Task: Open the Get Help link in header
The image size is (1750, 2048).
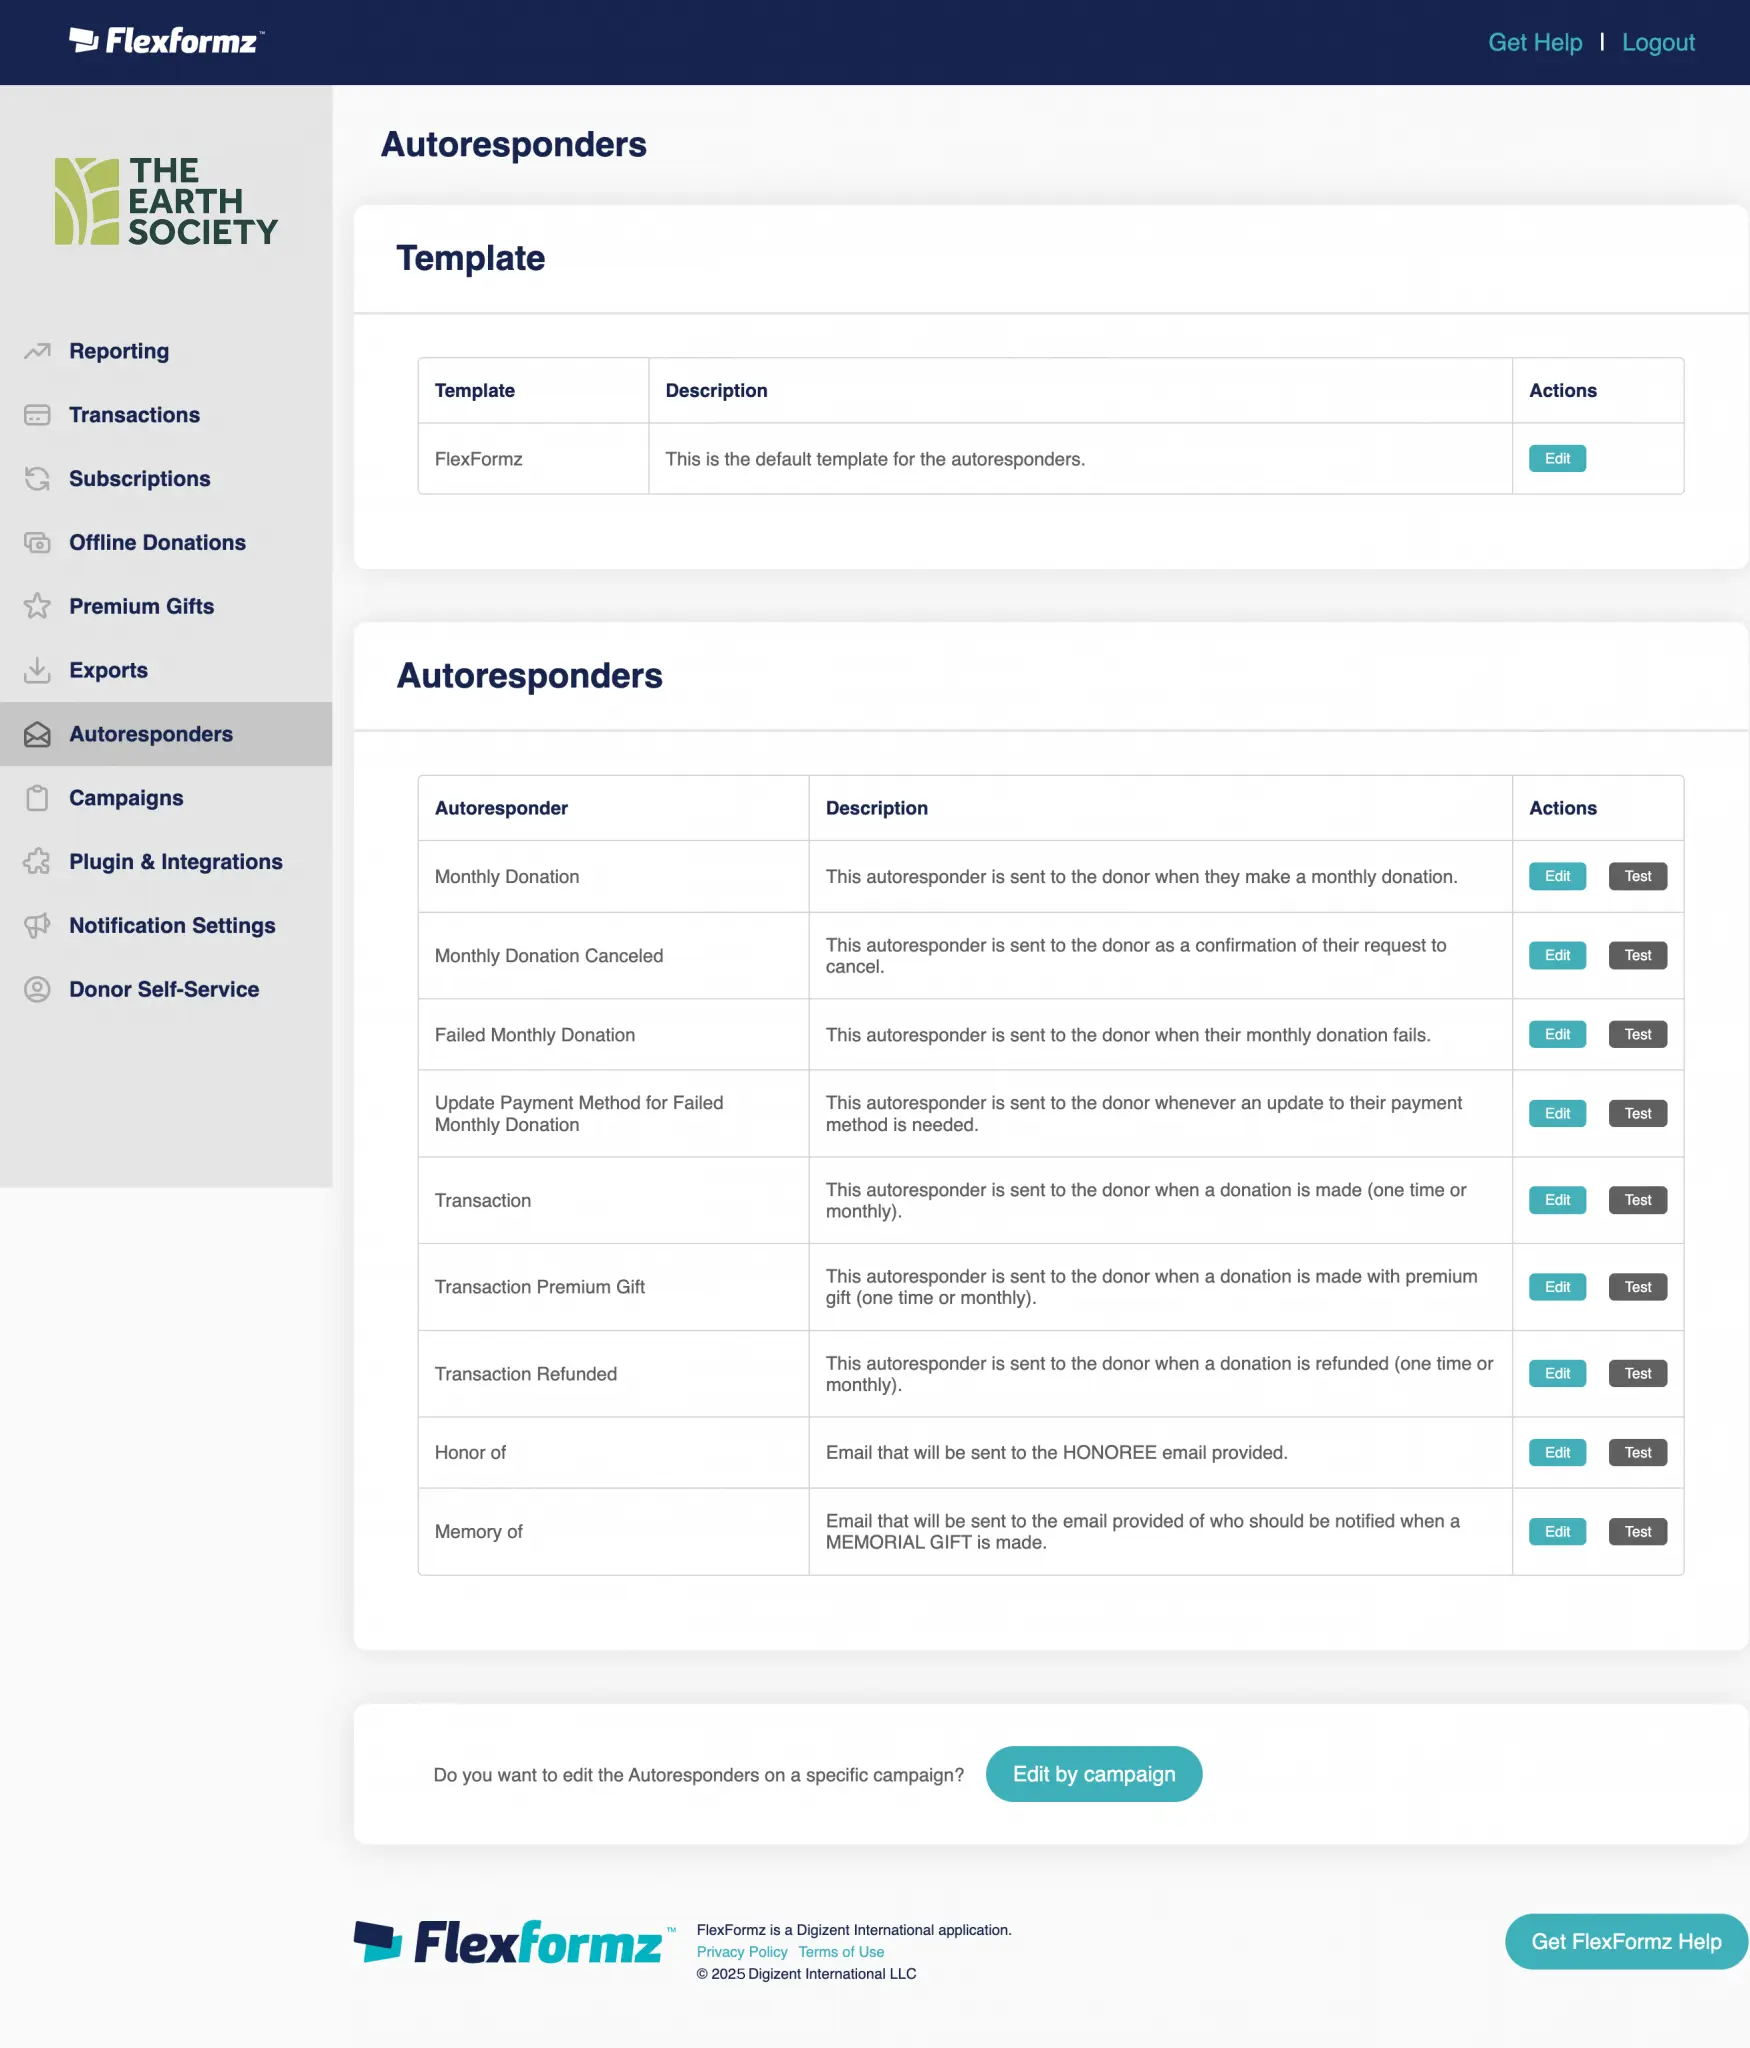Action: point(1534,42)
